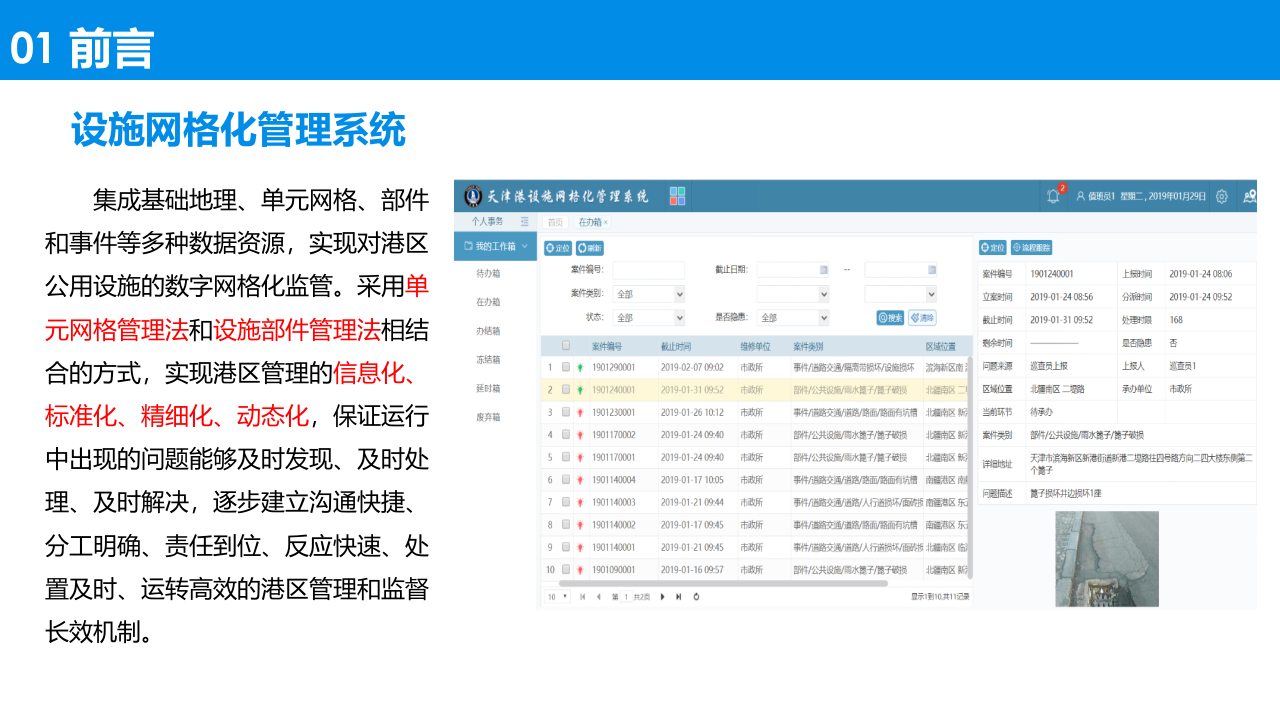Open the notification bell with 2 alerts
The height and width of the screenshot is (720, 1280).
pos(1053,196)
